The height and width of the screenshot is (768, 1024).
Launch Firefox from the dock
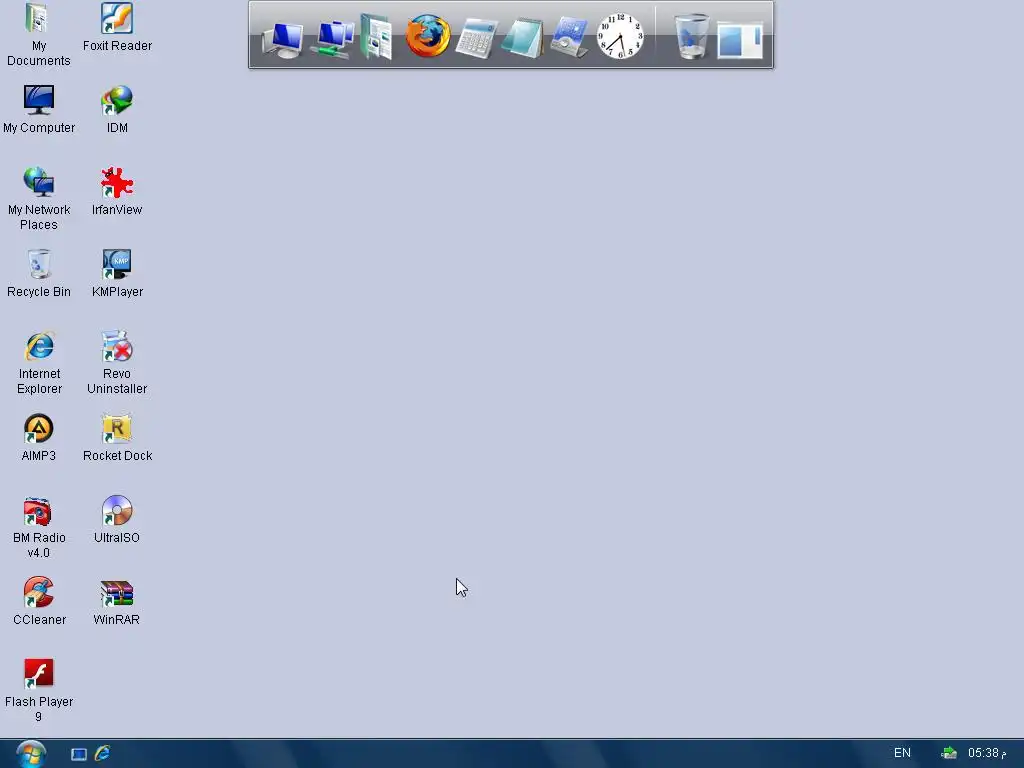coord(428,36)
